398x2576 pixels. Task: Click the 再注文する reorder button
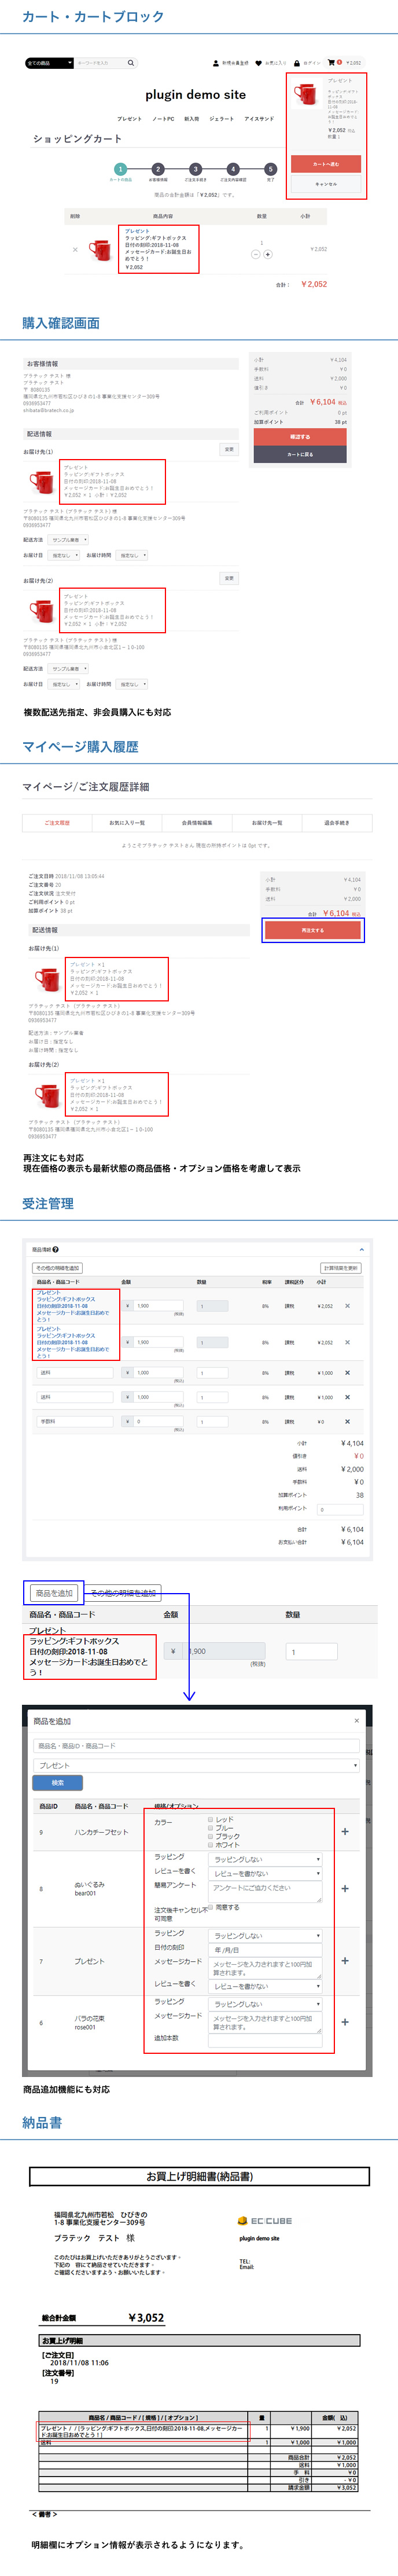313,930
